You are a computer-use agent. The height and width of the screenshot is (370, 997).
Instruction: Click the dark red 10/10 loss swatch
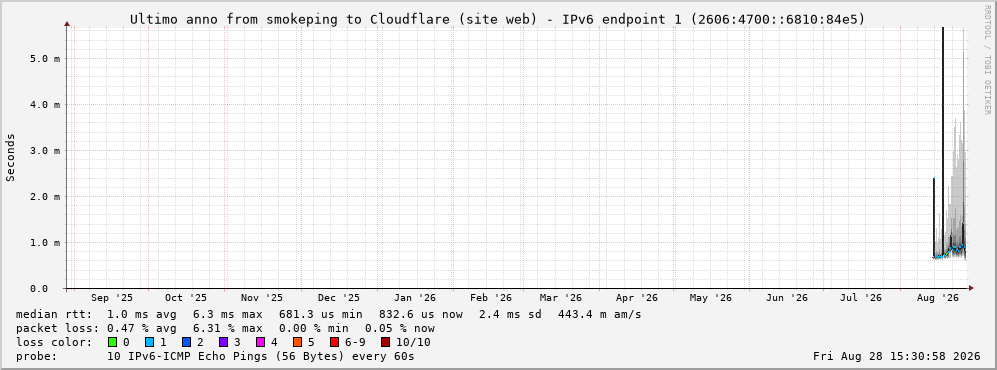(x=385, y=342)
